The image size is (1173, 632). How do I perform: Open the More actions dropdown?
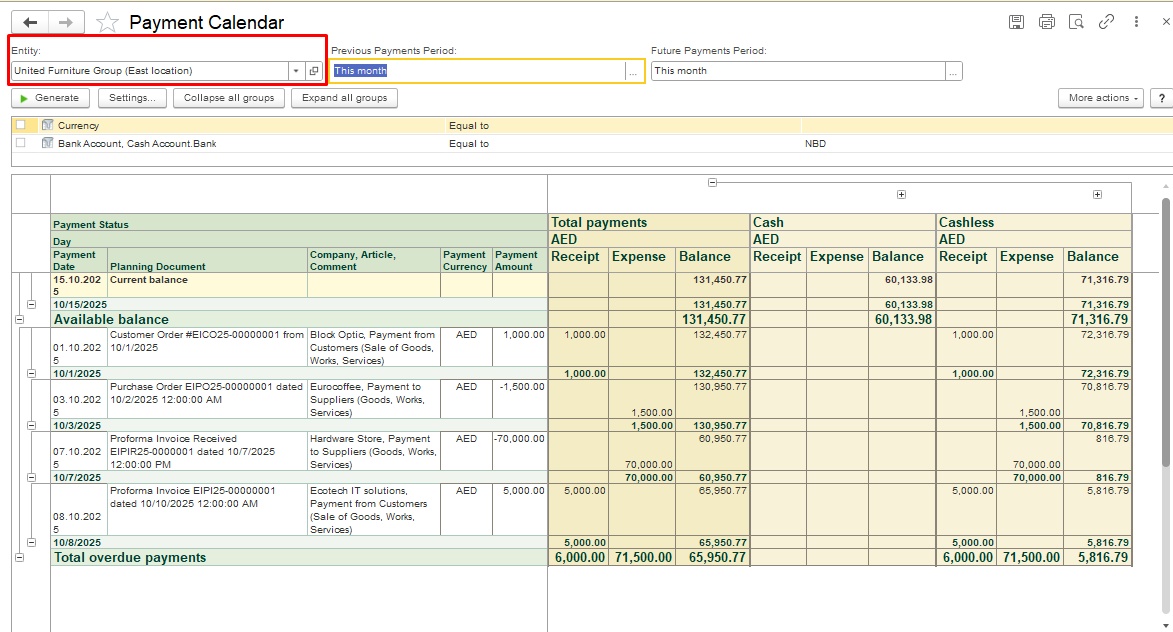(x=1100, y=98)
